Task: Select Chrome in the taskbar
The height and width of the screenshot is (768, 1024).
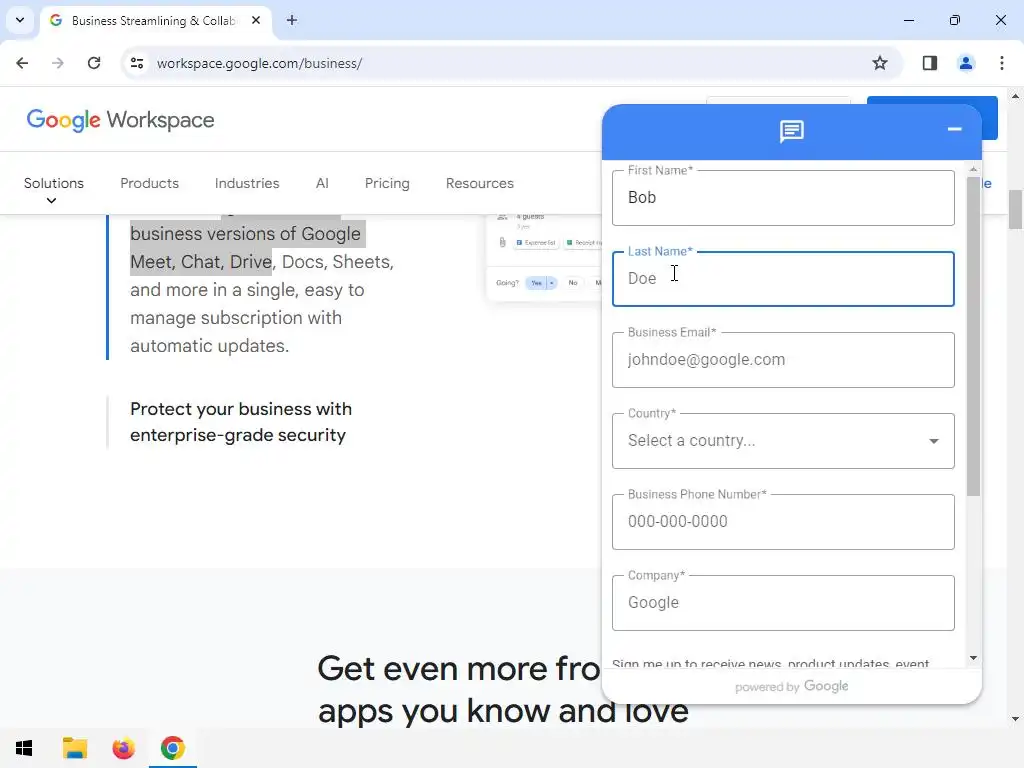Action: [172, 748]
